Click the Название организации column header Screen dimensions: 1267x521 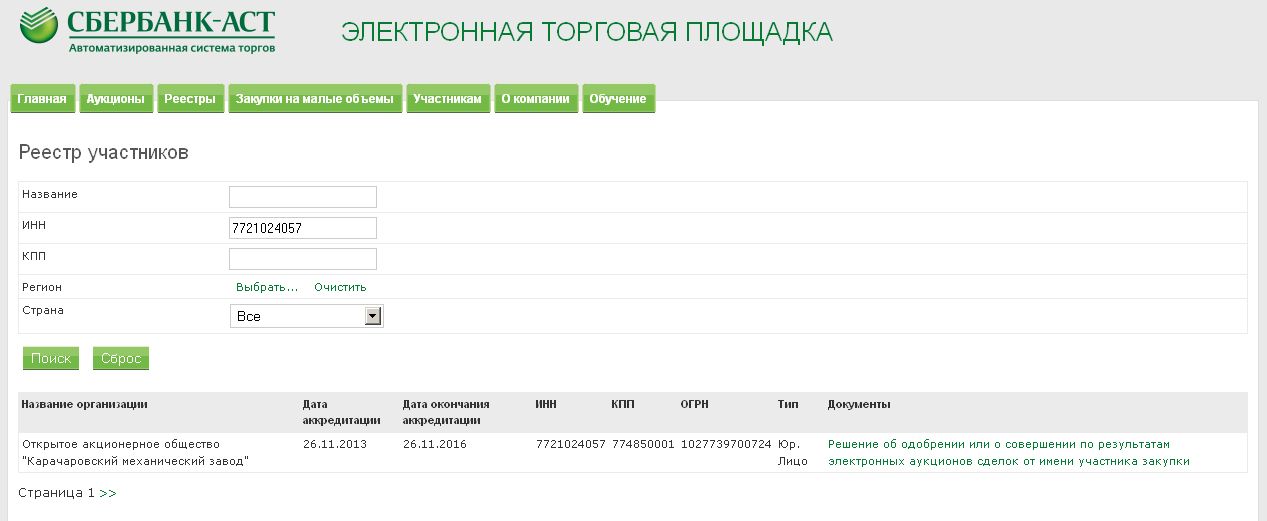[x=85, y=404]
